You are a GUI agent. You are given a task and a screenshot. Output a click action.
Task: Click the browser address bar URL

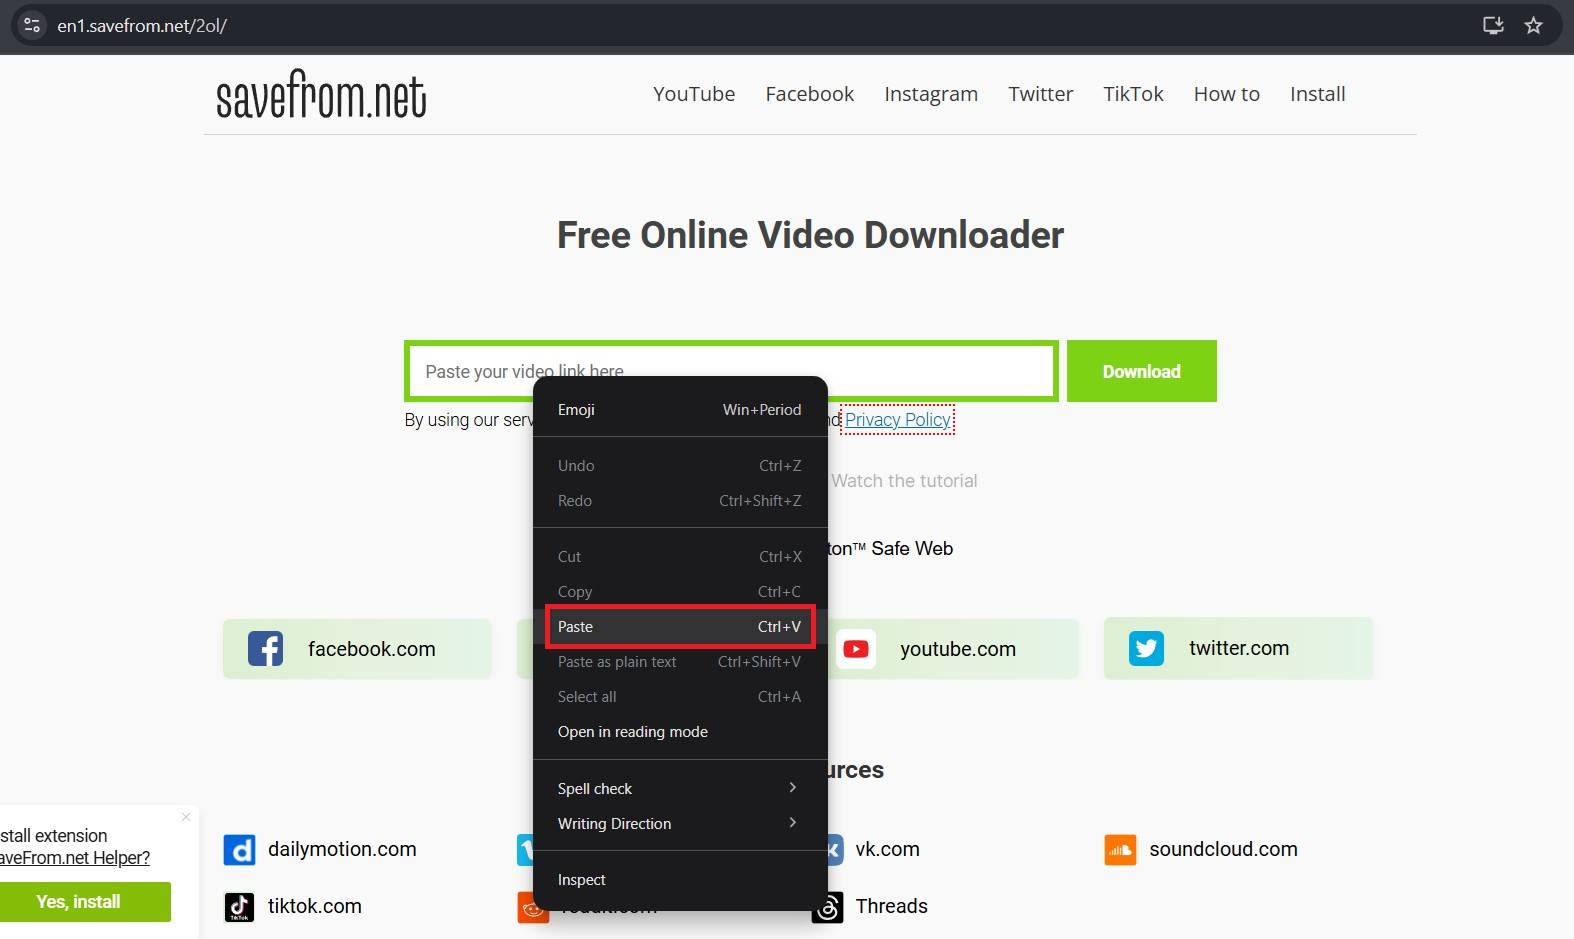coord(142,26)
